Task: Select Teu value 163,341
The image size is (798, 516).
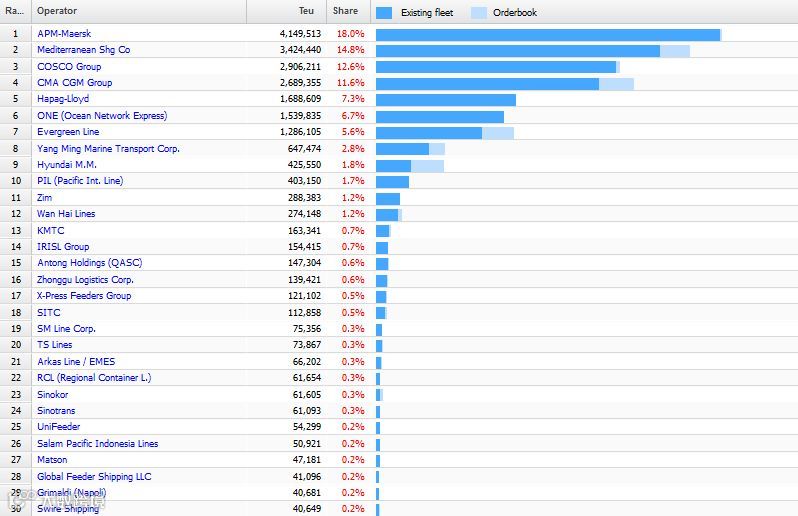Action: [304, 231]
